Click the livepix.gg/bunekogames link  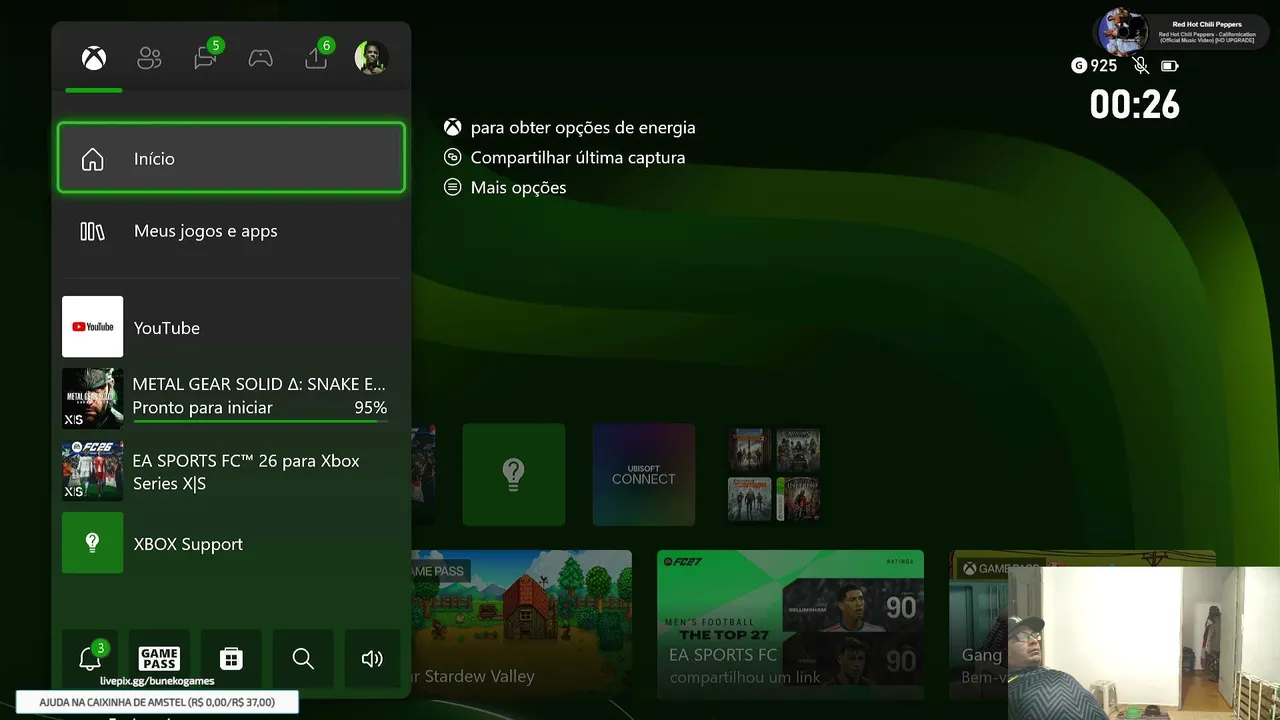[x=157, y=681]
